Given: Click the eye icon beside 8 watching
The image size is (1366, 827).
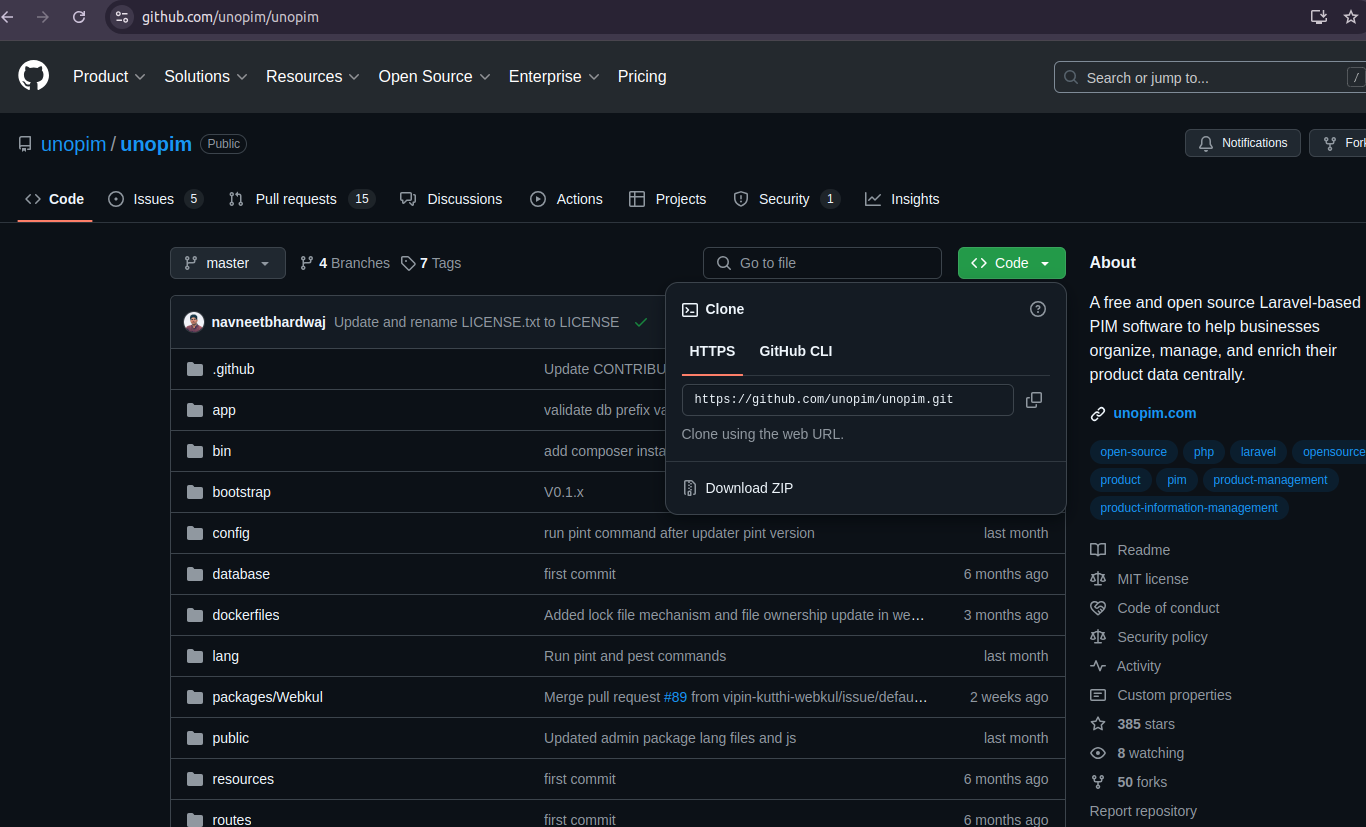Looking at the screenshot, I should click(x=1098, y=753).
